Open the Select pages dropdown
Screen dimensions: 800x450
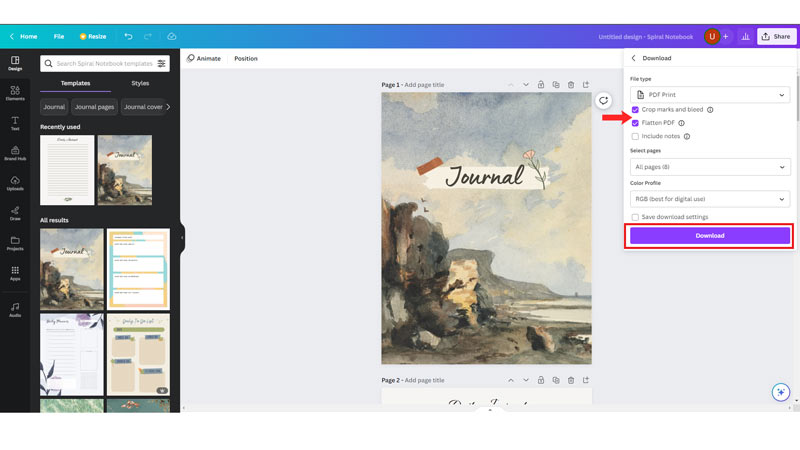(710, 167)
